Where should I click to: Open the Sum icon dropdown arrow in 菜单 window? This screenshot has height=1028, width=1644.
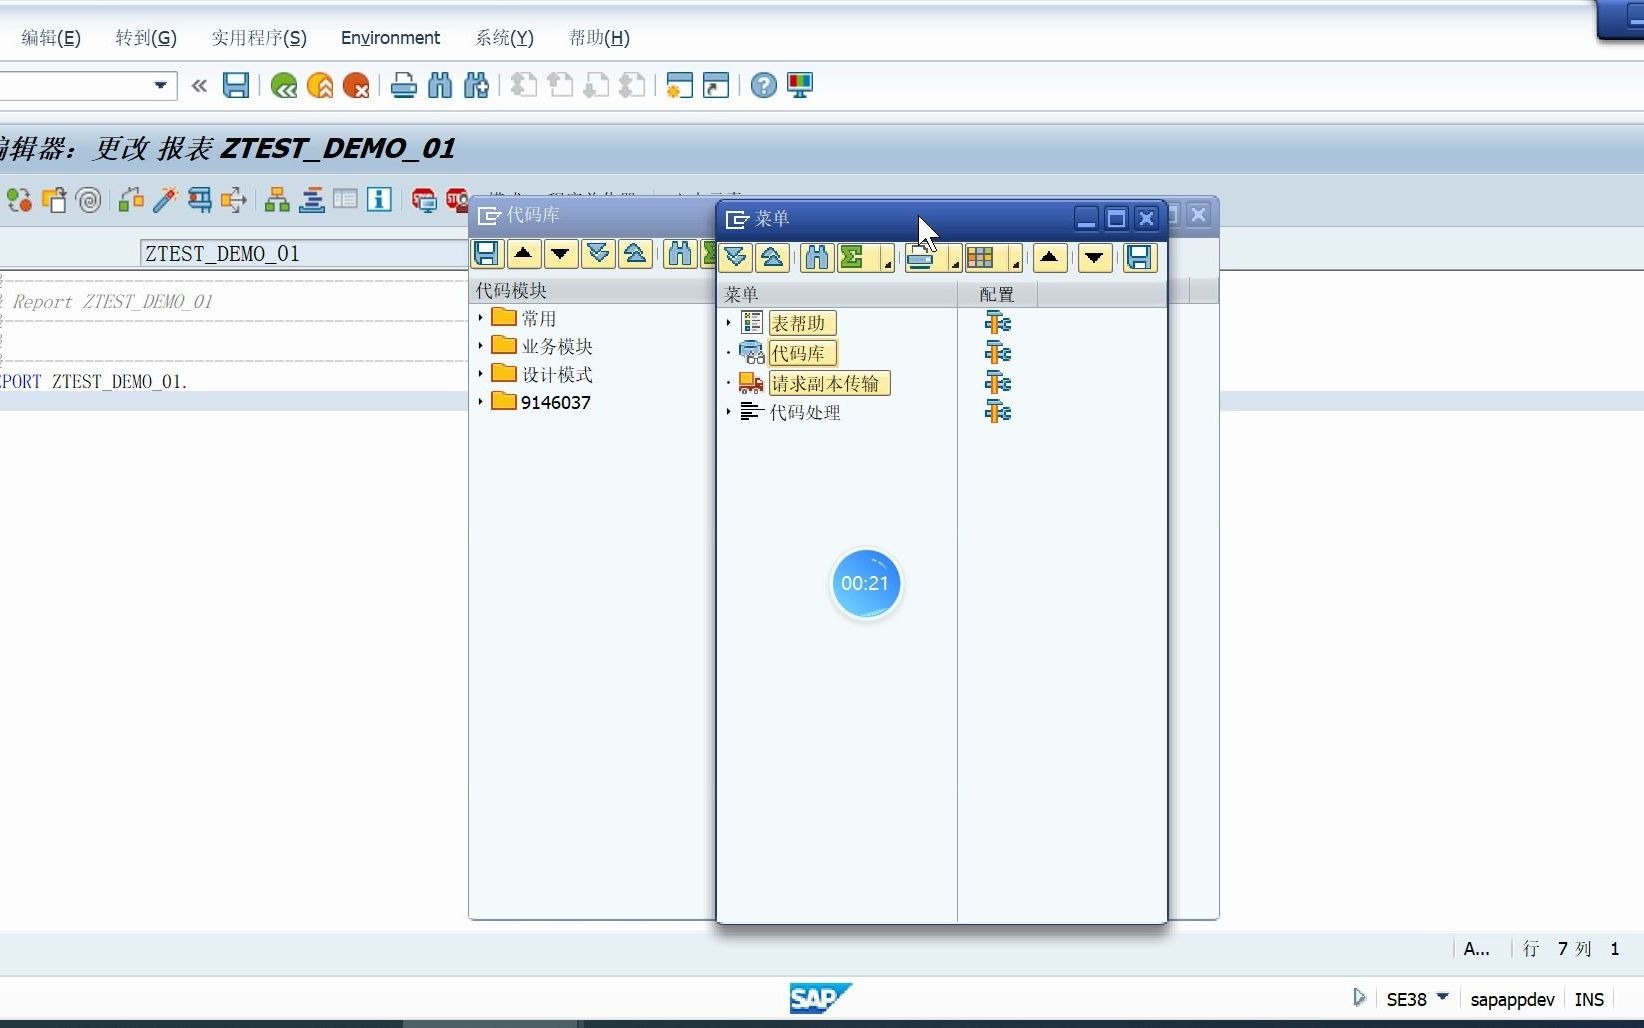point(887,264)
